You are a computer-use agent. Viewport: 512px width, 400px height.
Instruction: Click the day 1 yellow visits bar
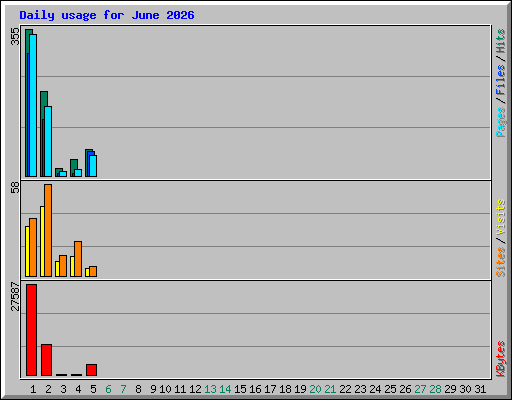click(27, 251)
